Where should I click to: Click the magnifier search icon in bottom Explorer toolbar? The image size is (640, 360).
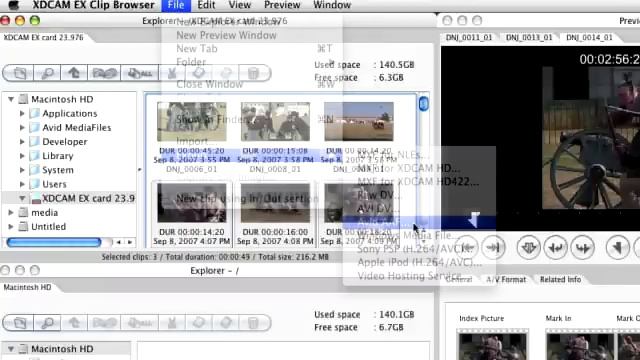pyautogui.click(x=47, y=323)
